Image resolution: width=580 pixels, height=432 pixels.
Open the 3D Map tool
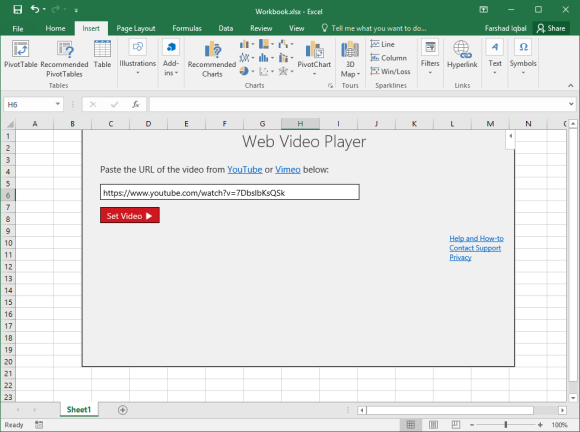[x=350, y=59]
